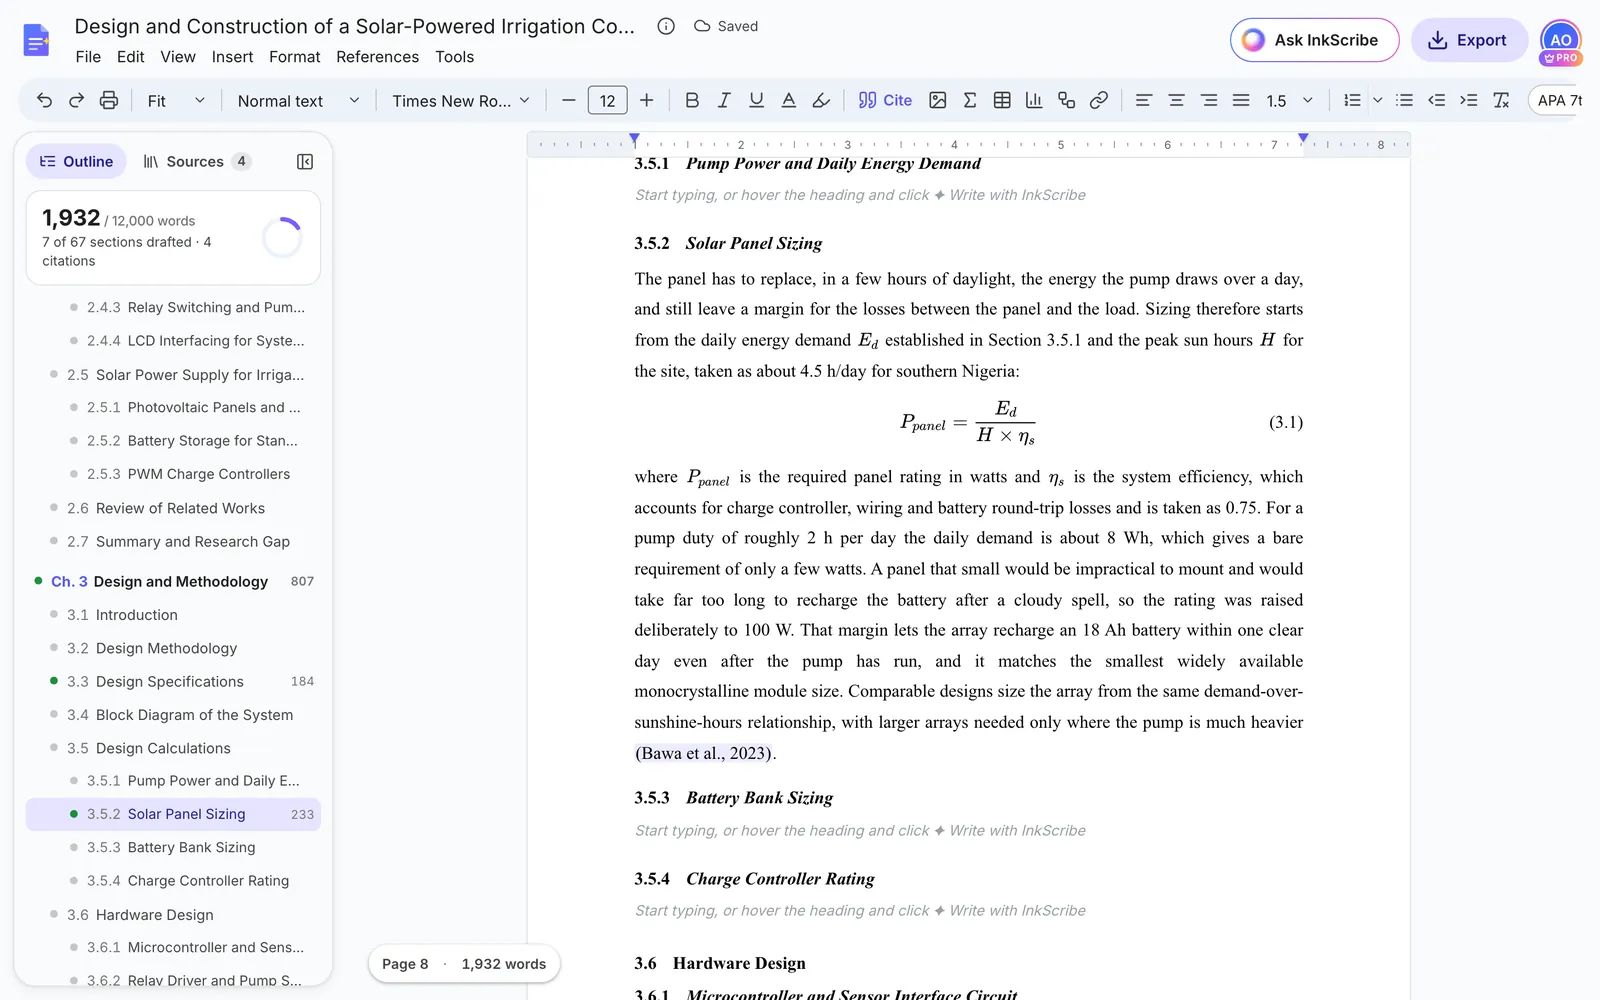Insert an equation with sigma icon
Screen dimensions: 1600x1000
pos(970,100)
